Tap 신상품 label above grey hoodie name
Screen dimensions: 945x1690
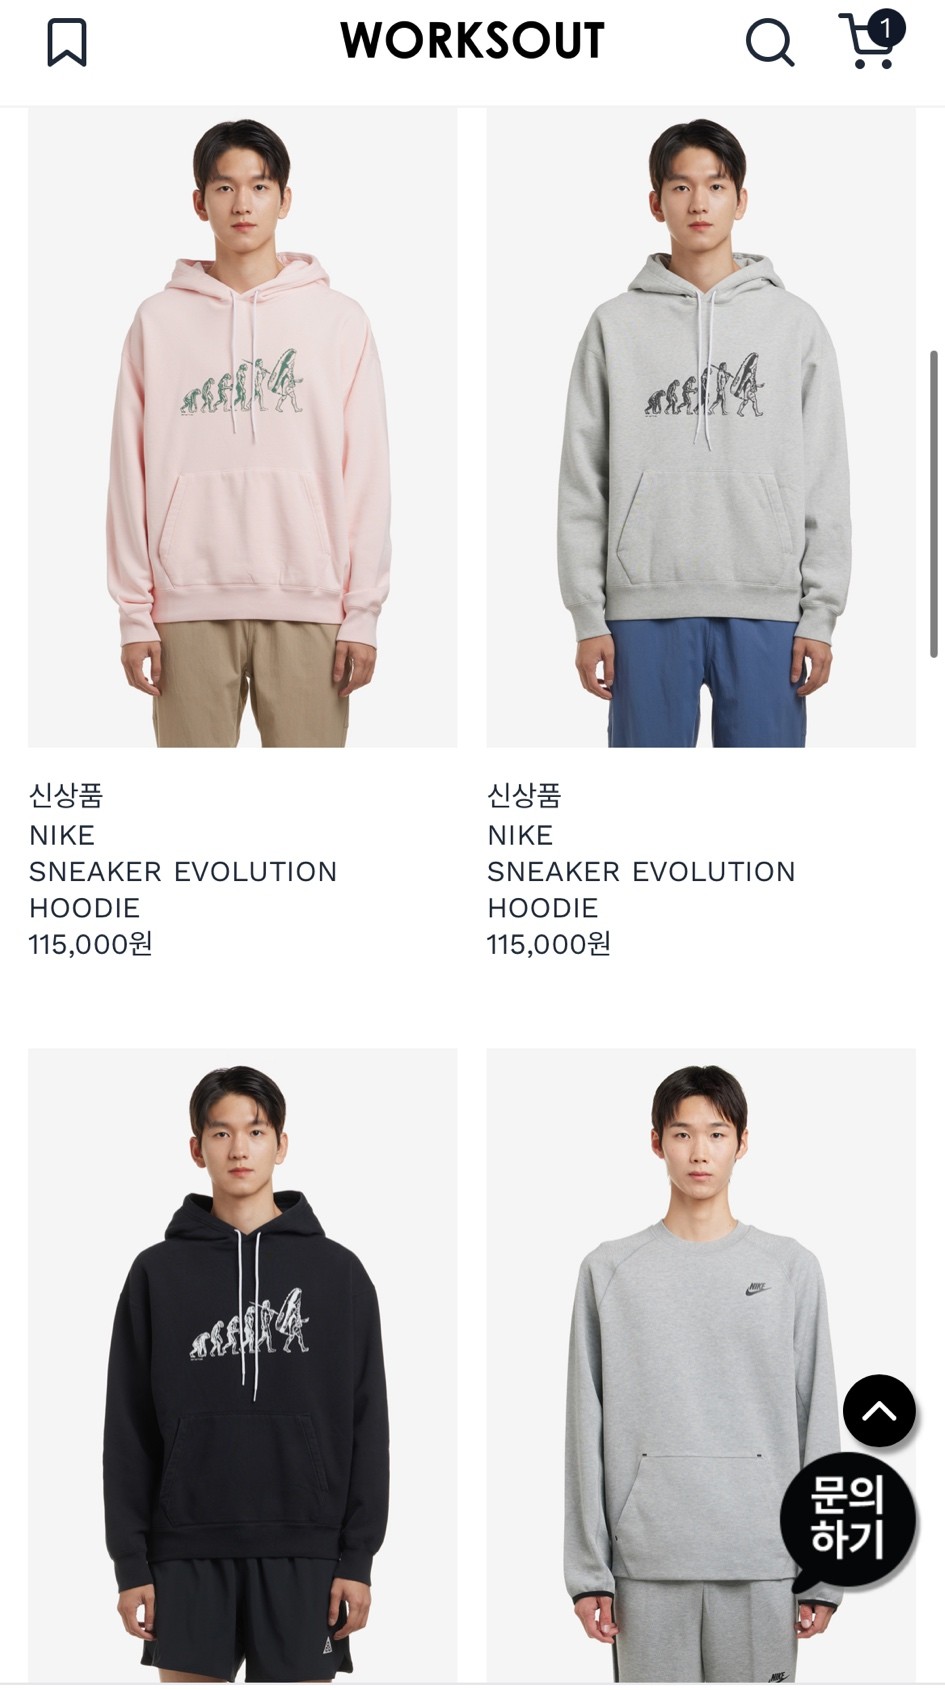pyautogui.click(x=524, y=796)
